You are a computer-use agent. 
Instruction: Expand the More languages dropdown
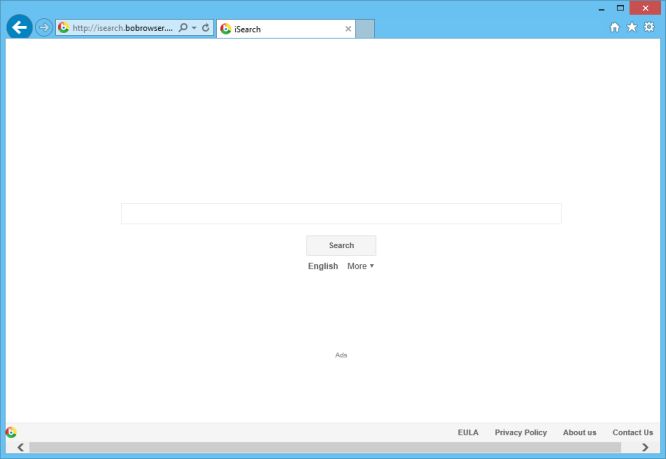coord(361,266)
